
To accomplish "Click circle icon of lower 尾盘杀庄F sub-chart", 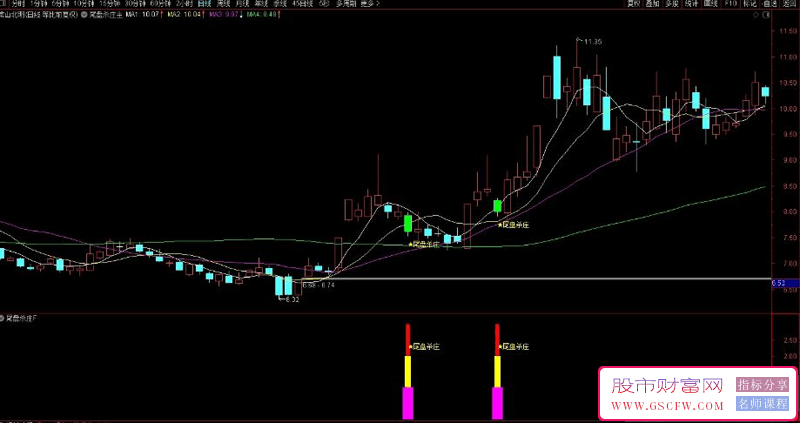I will coord(3,318).
